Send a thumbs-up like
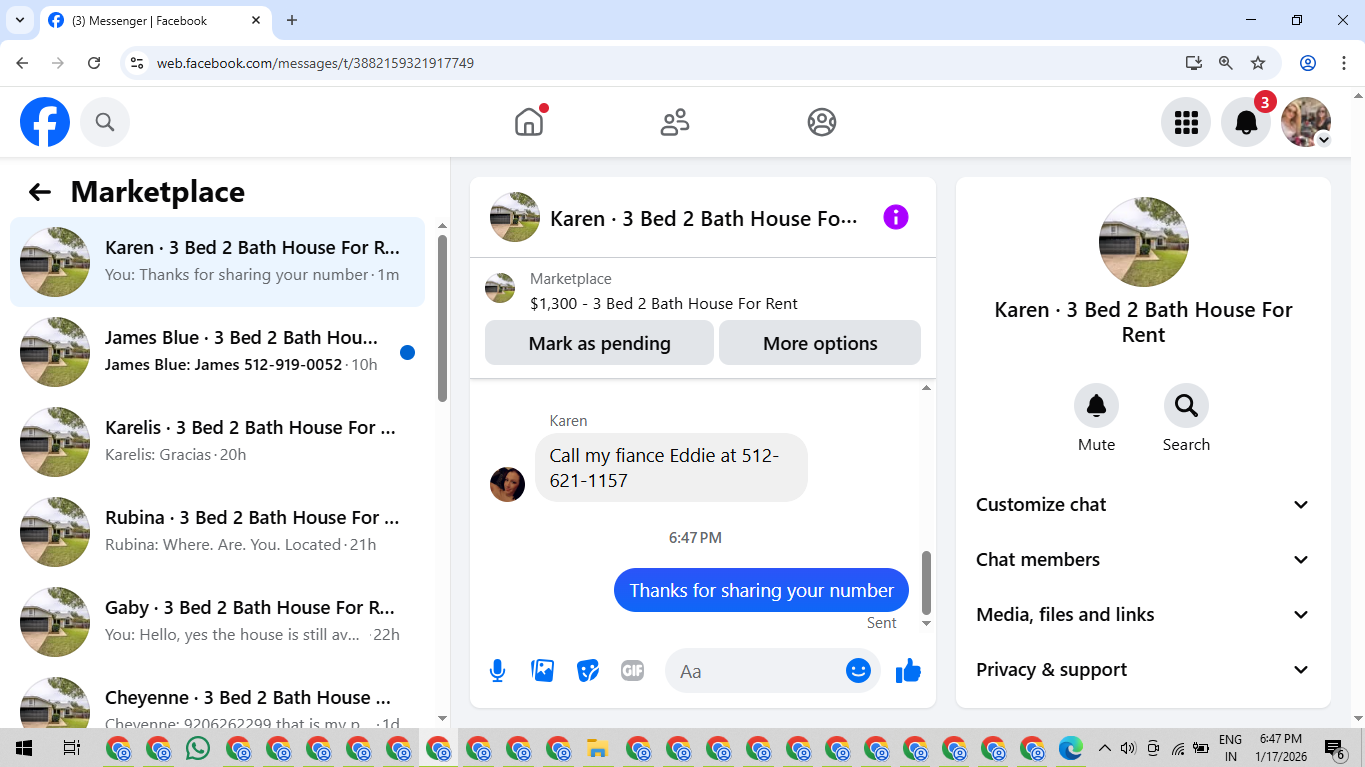The height and width of the screenshot is (767, 1365). pyautogui.click(x=908, y=671)
